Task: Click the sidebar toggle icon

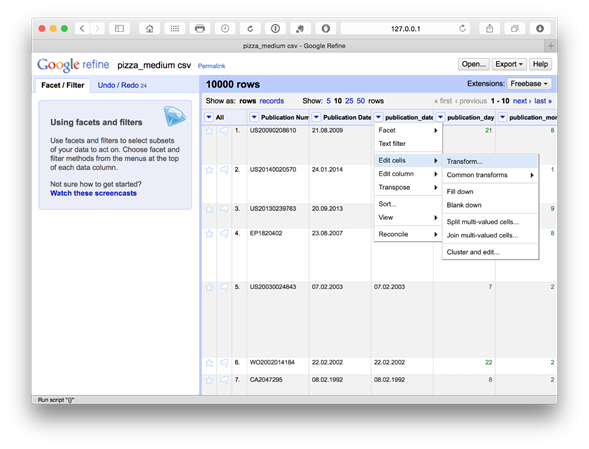Action: pyautogui.click(x=119, y=29)
